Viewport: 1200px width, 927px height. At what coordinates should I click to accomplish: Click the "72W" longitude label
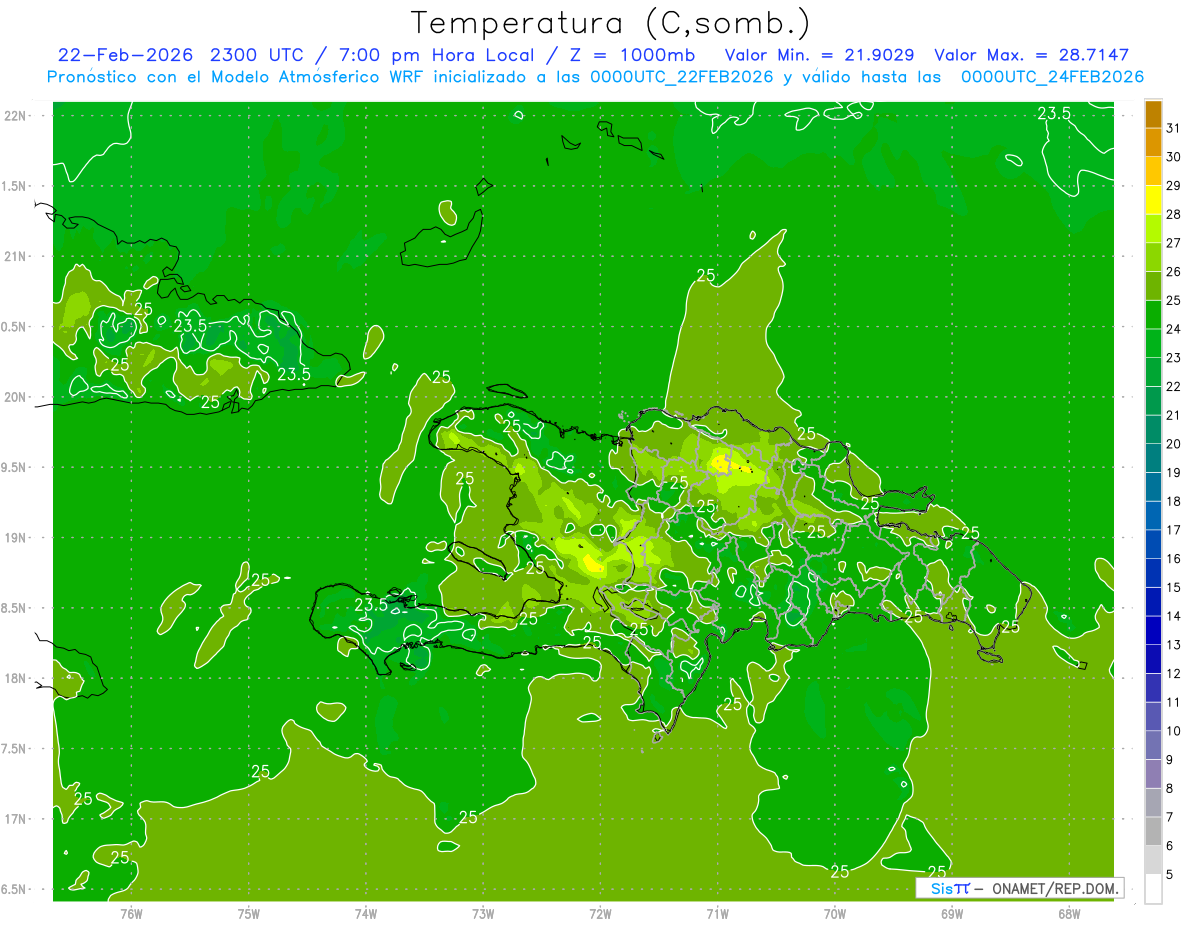[600, 913]
